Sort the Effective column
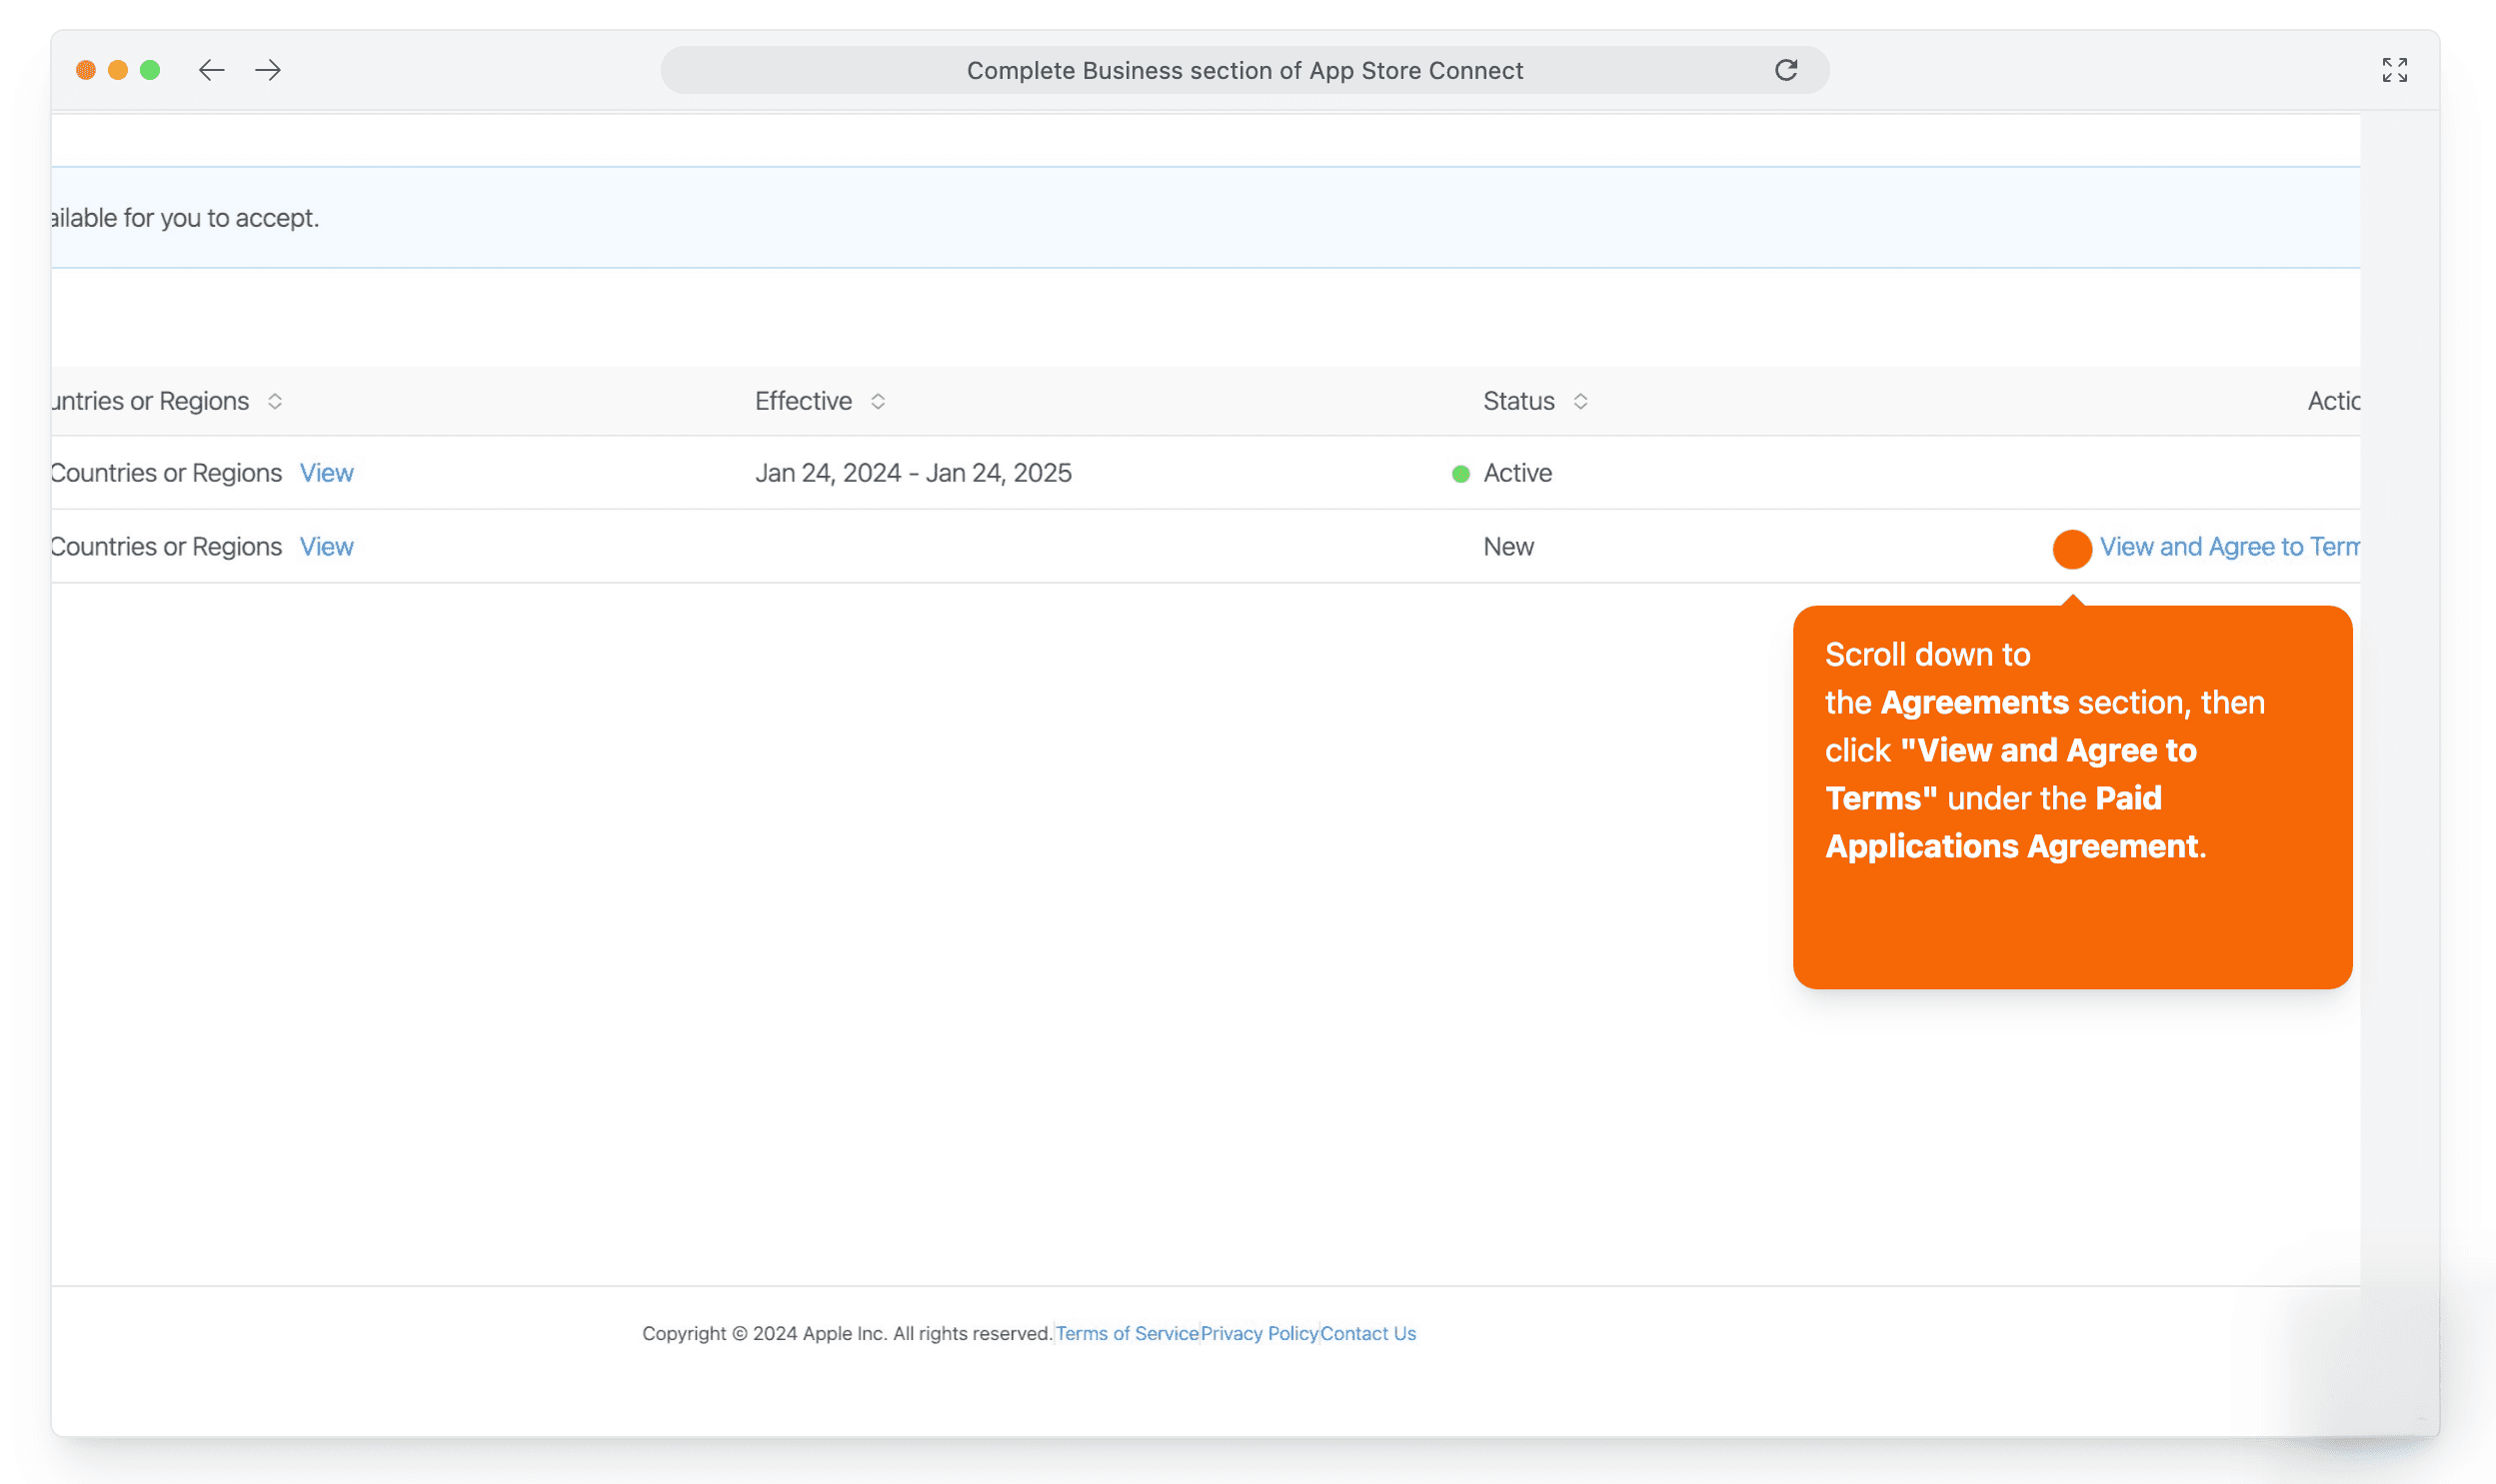The width and height of the screenshot is (2496, 1484). tap(878, 401)
